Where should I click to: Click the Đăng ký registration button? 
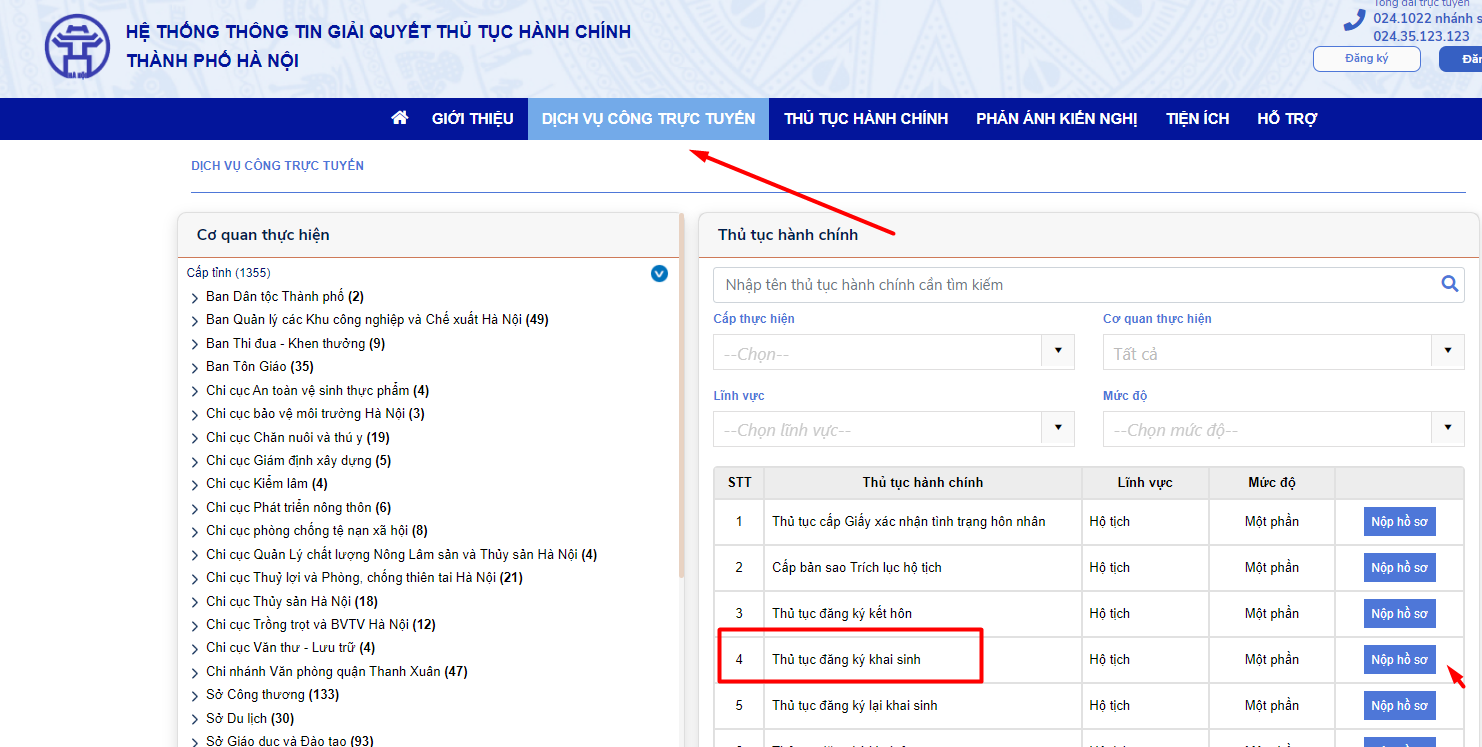click(1366, 58)
